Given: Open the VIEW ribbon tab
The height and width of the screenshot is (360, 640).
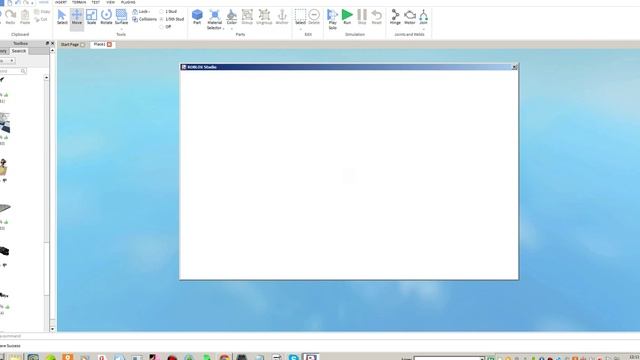Looking at the screenshot, I should click(x=110, y=2).
